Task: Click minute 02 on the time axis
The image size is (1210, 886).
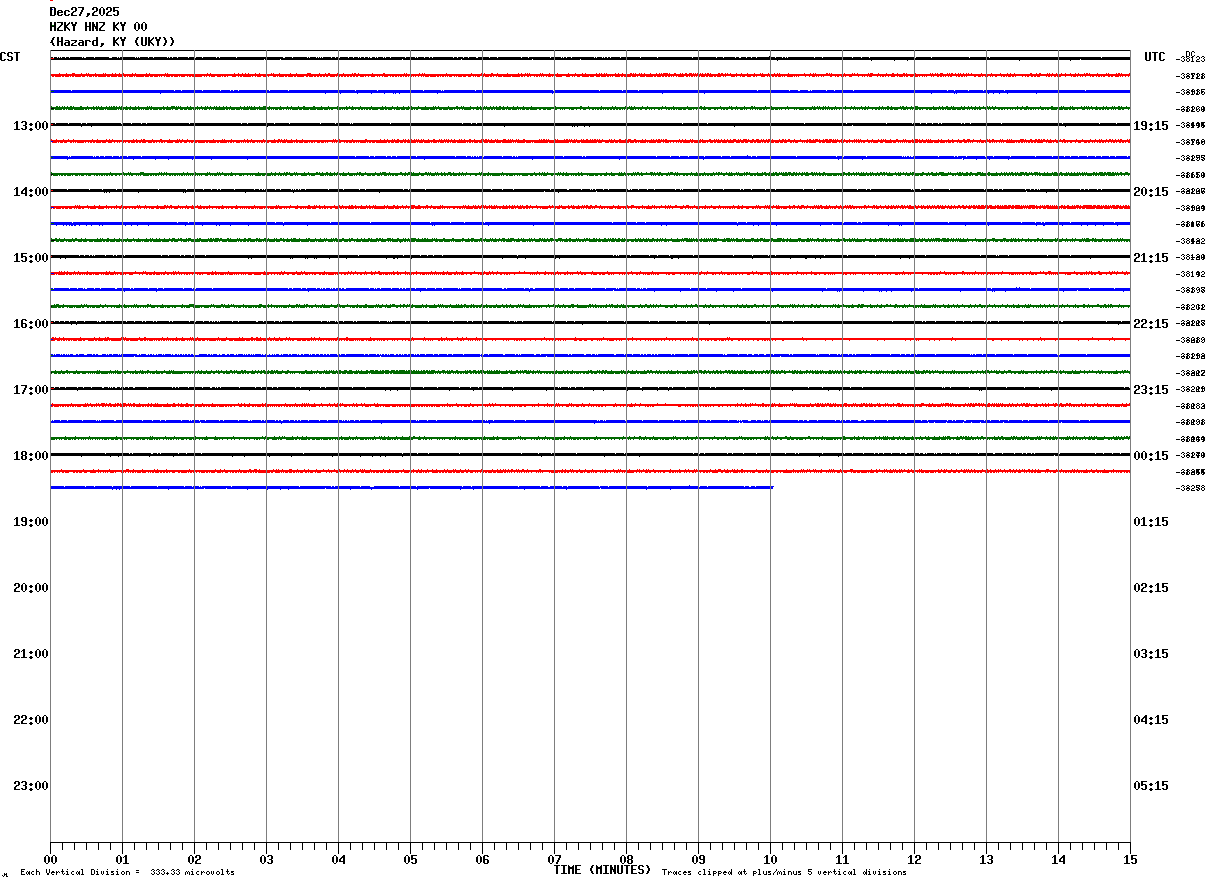Action: point(194,859)
